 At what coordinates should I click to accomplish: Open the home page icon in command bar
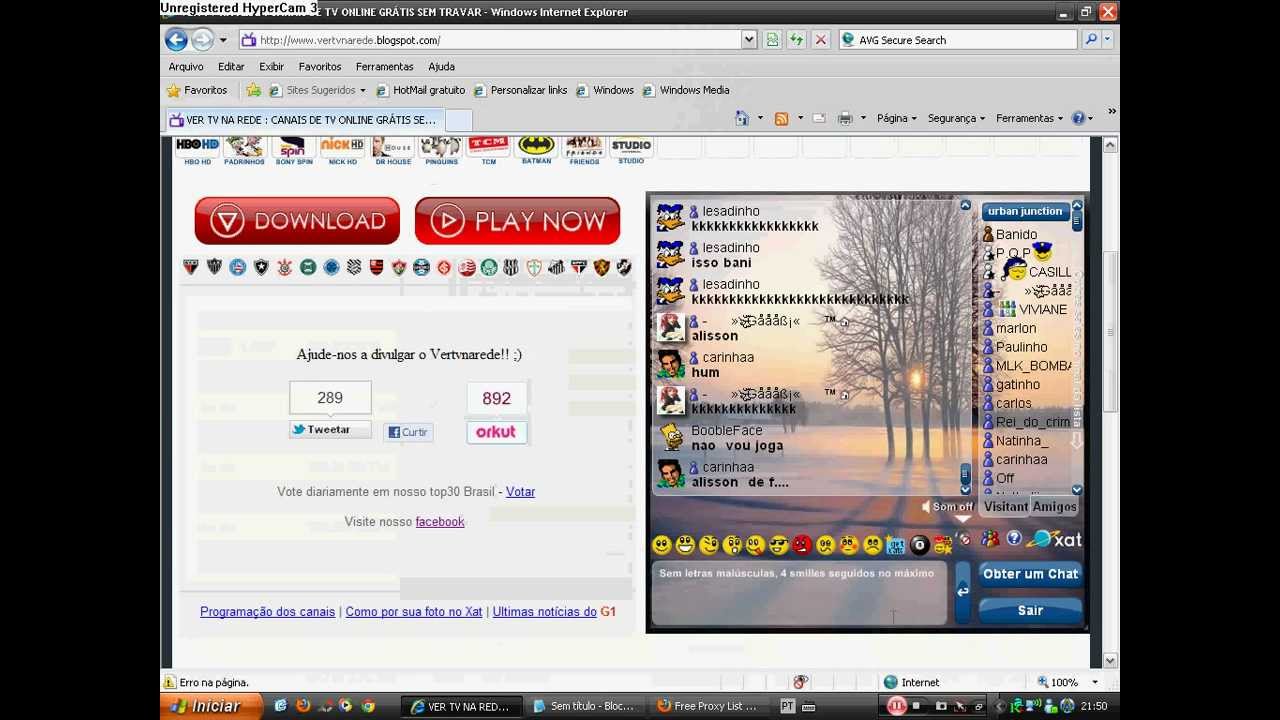click(x=742, y=118)
